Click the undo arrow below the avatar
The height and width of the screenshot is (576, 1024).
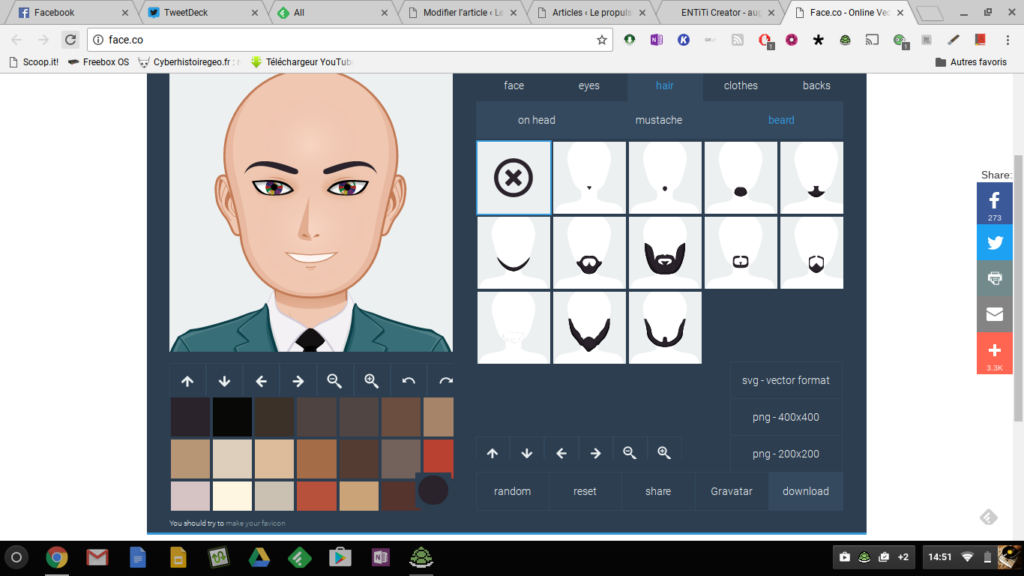(408, 380)
